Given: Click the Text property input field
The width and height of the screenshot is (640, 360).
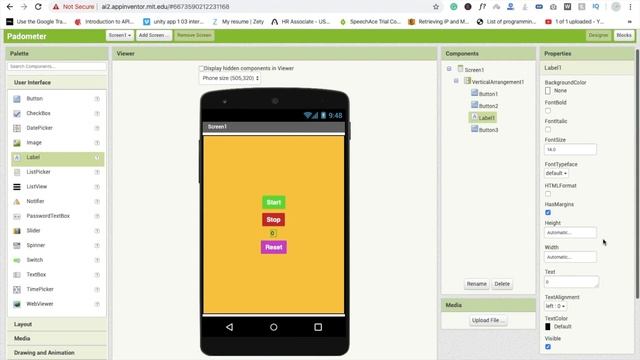Looking at the screenshot, I should click(x=571, y=282).
